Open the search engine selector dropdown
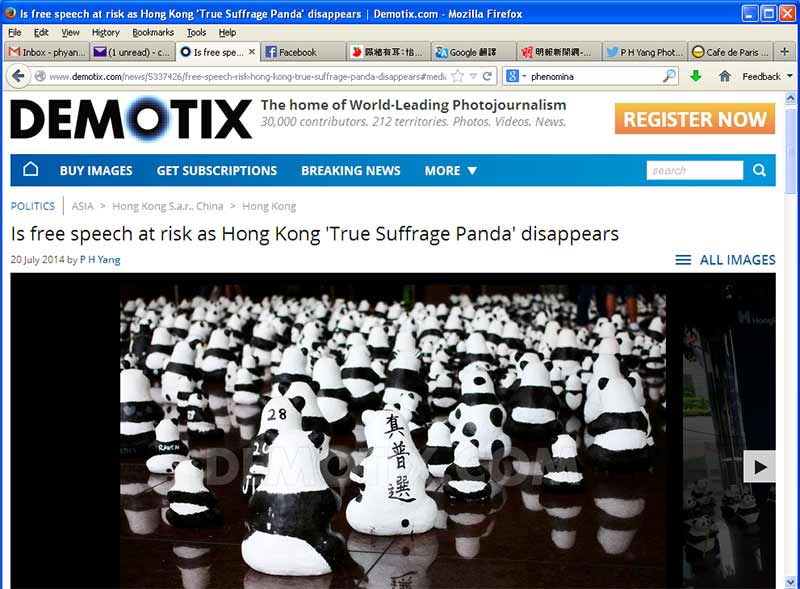This screenshot has width=800, height=589. pyautogui.click(x=516, y=77)
